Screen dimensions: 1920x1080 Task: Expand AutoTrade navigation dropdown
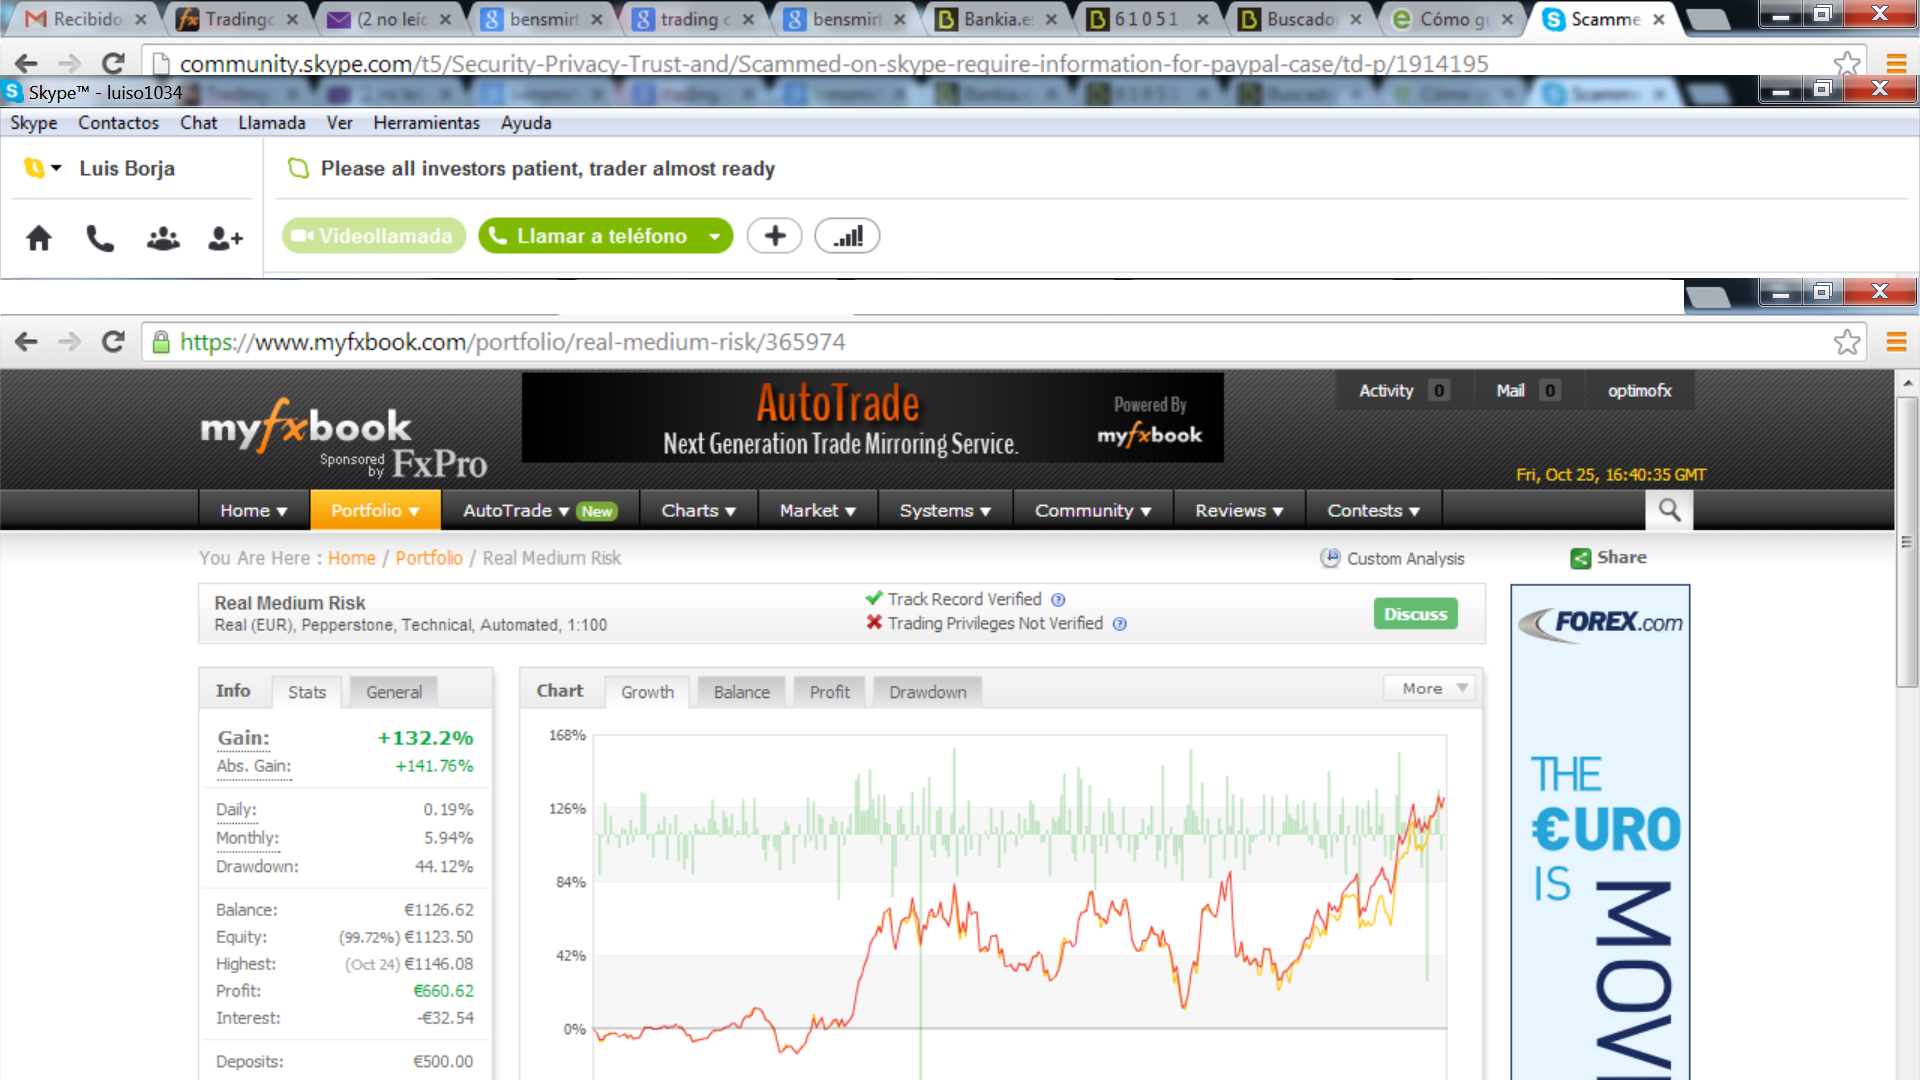pos(540,510)
